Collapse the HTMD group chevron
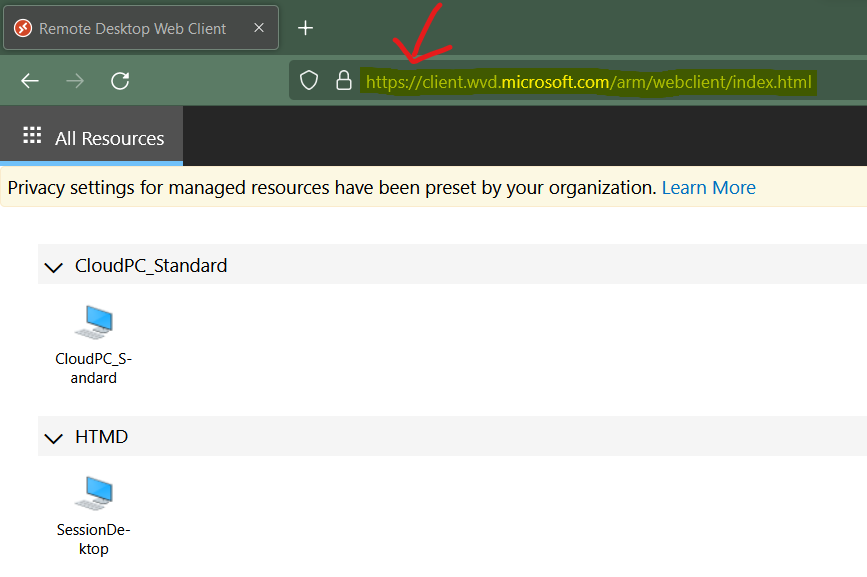This screenshot has width=867, height=577. click(x=54, y=439)
